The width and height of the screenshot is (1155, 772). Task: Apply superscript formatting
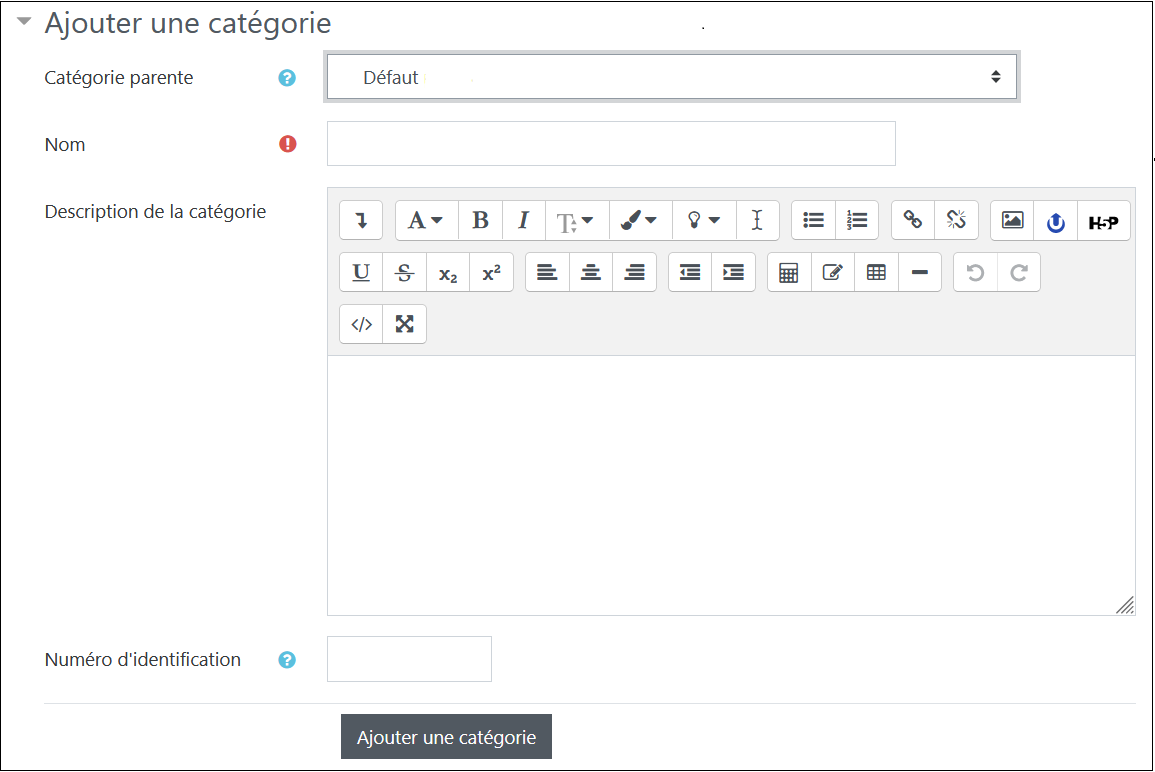click(490, 271)
